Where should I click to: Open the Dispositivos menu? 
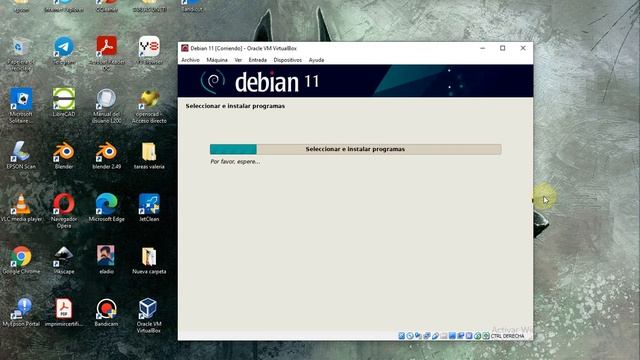click(287, 60)
